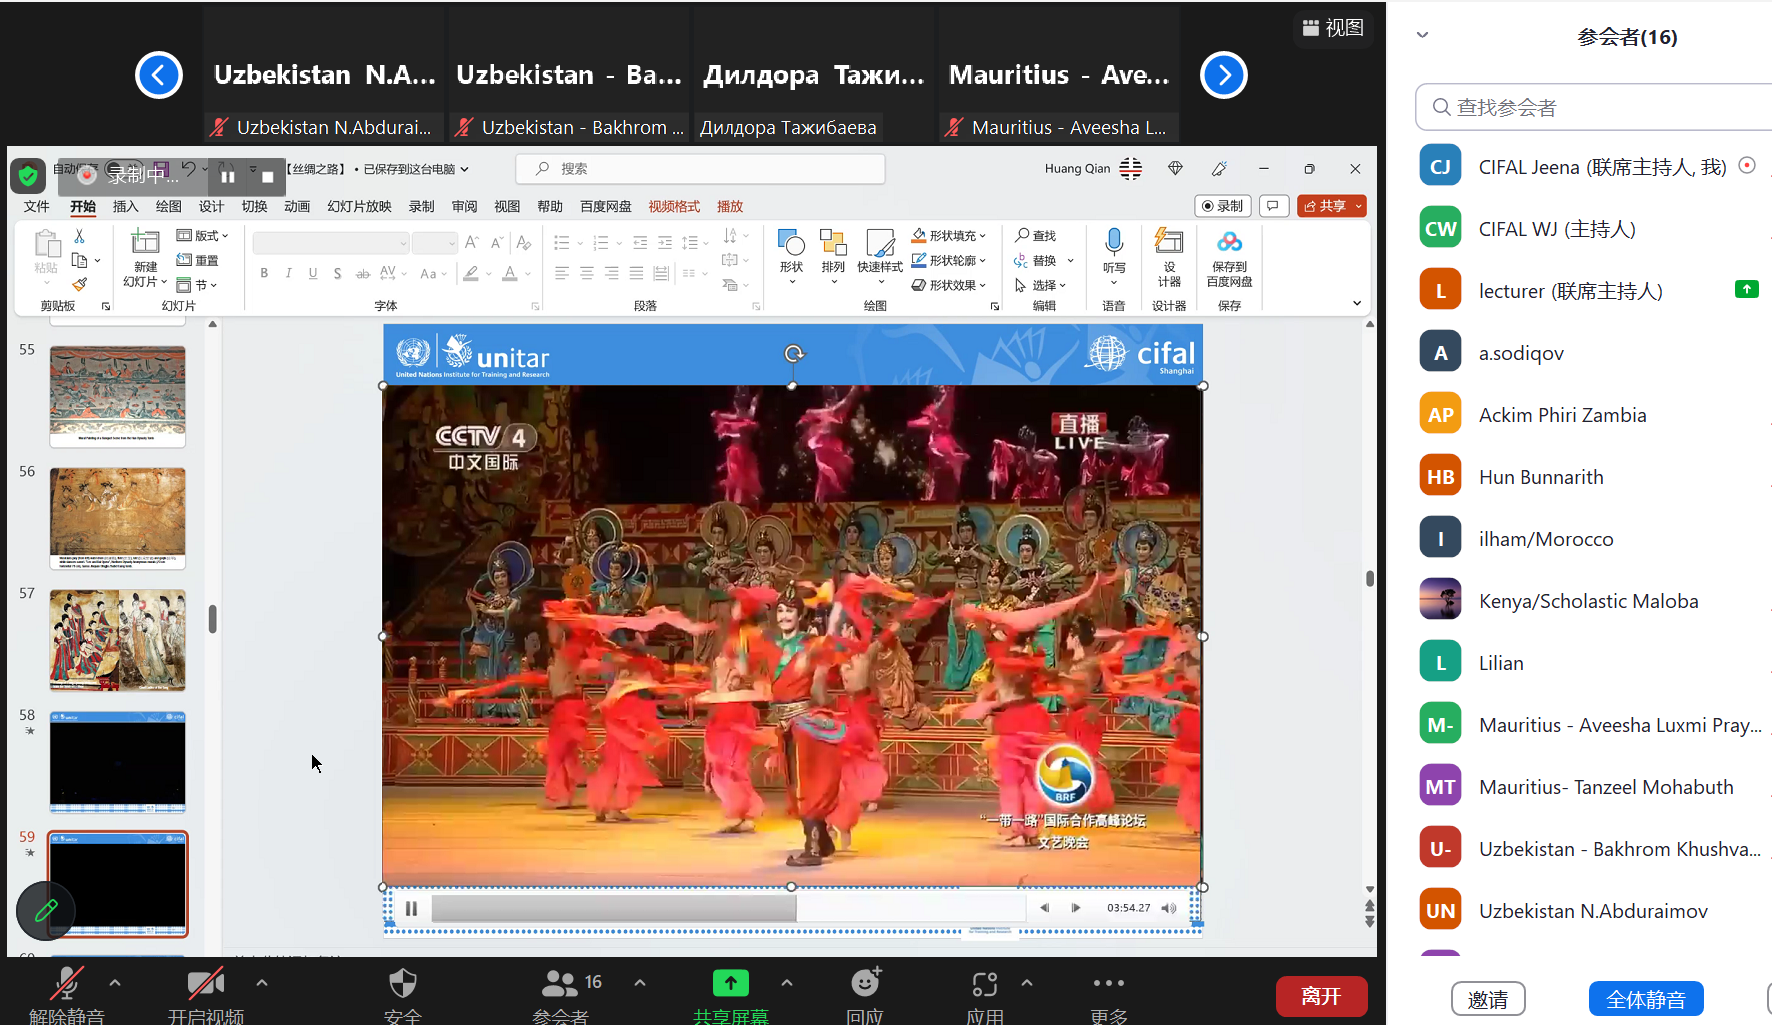This screenshot has height=1025, width=1772.
Task: Open the 形状 shapes gallery
Action: pos(791,255)
